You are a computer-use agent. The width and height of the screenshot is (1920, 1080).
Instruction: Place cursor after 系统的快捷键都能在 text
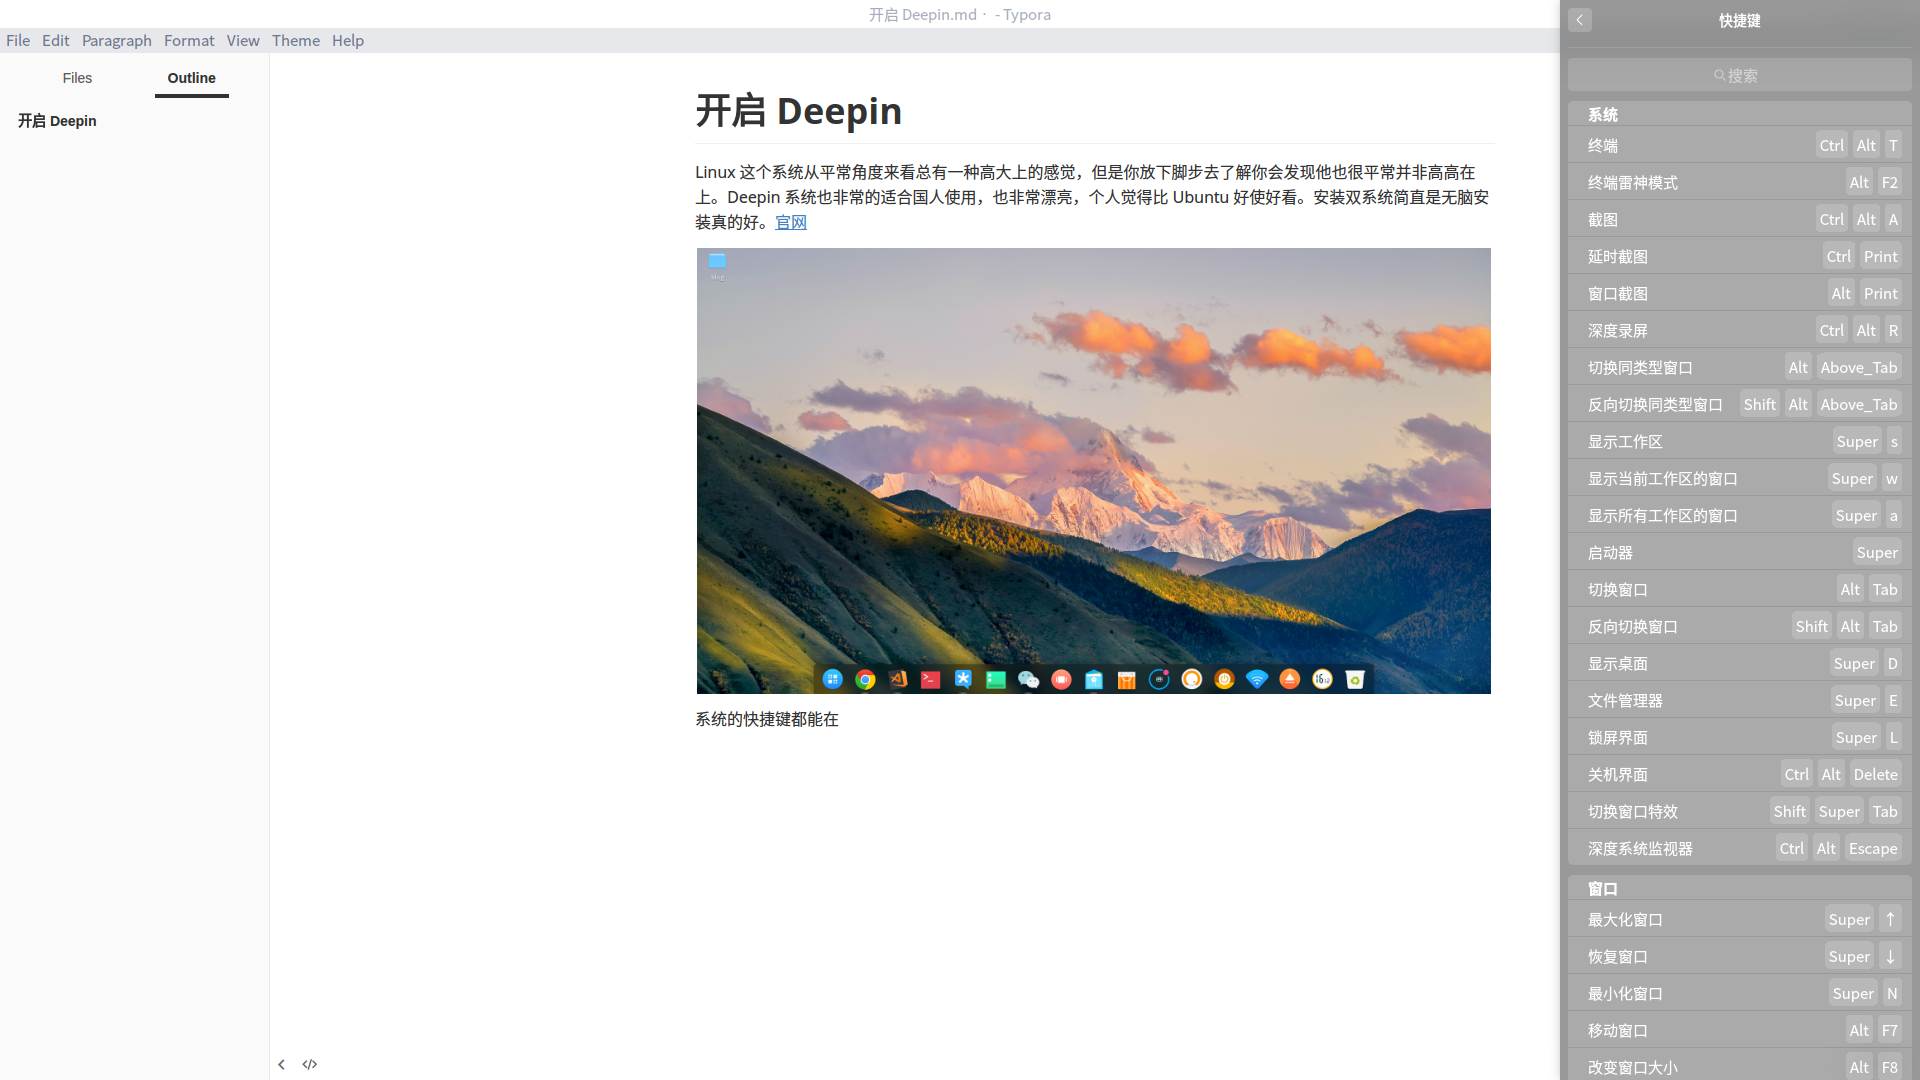[x=839, y=719]
